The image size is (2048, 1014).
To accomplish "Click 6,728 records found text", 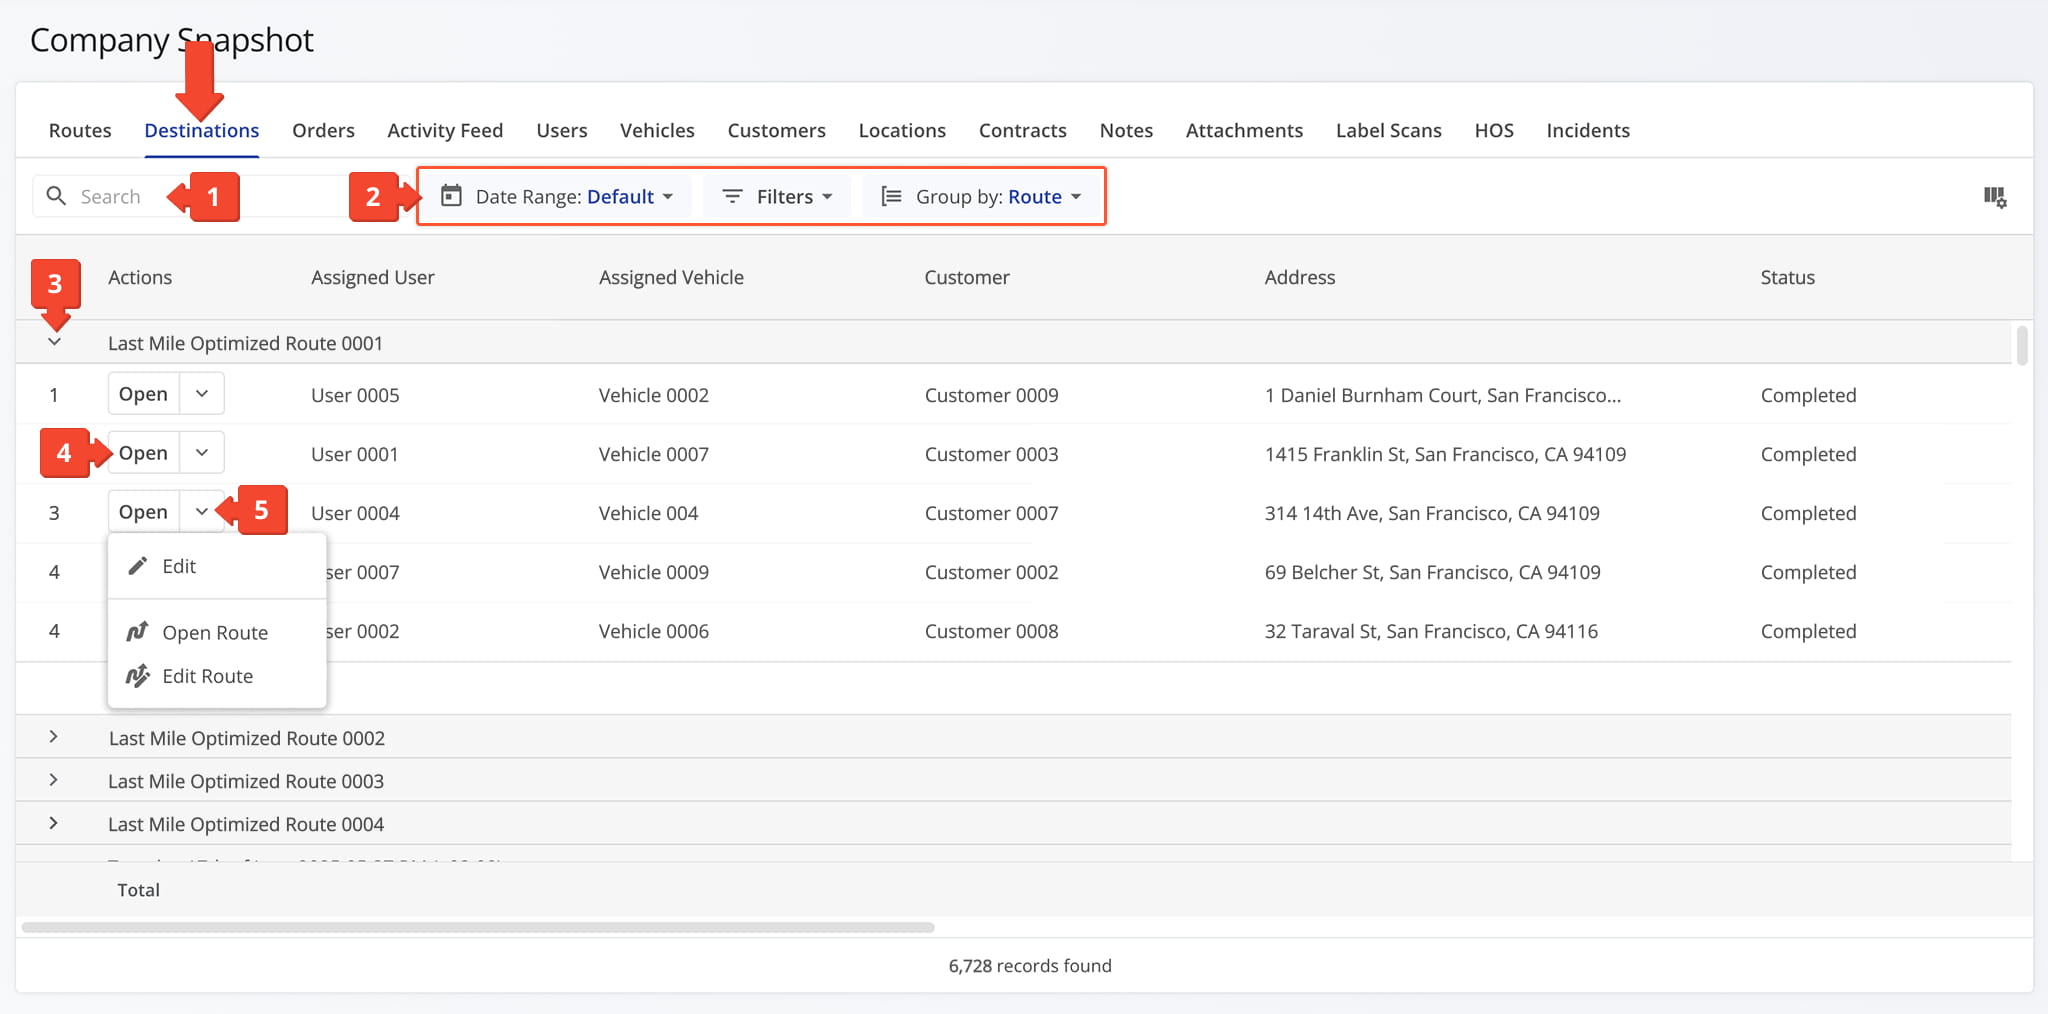I will coord(1029,965).
